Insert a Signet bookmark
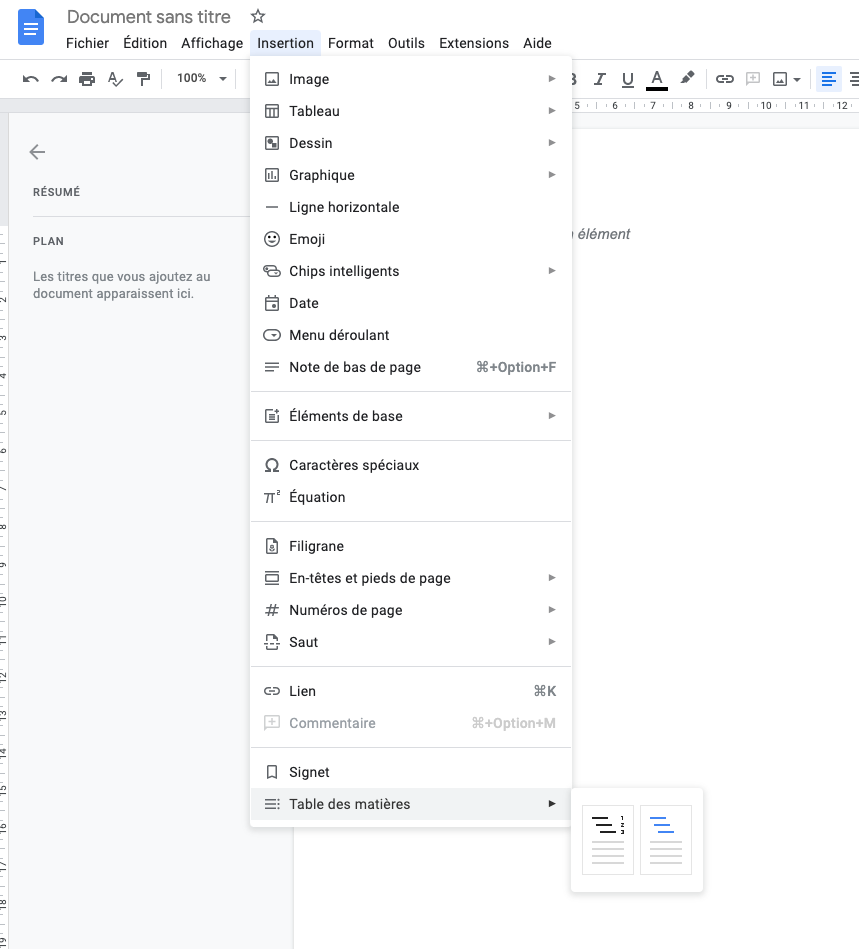859x949 pixels. coord(410,772)
